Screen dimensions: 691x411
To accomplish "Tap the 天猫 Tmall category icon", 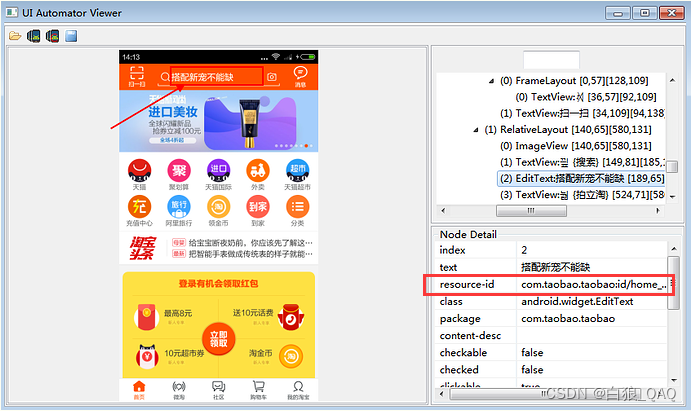I will [139, 170].
